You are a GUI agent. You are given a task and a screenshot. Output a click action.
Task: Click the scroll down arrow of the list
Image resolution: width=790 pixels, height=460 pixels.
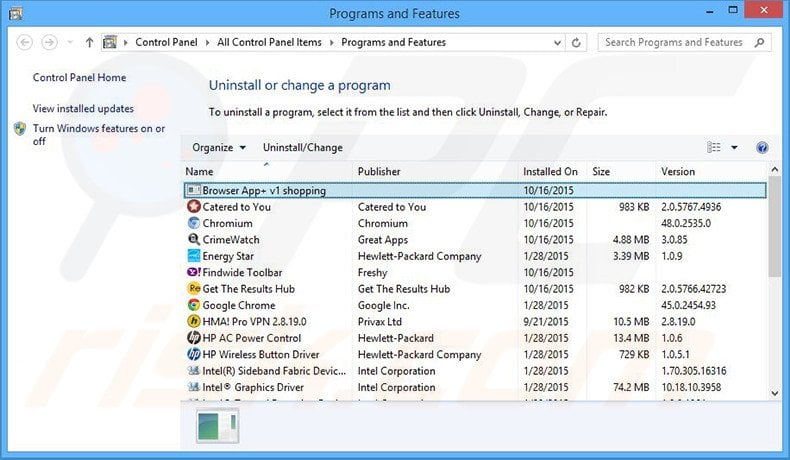(x=775, y=393)
